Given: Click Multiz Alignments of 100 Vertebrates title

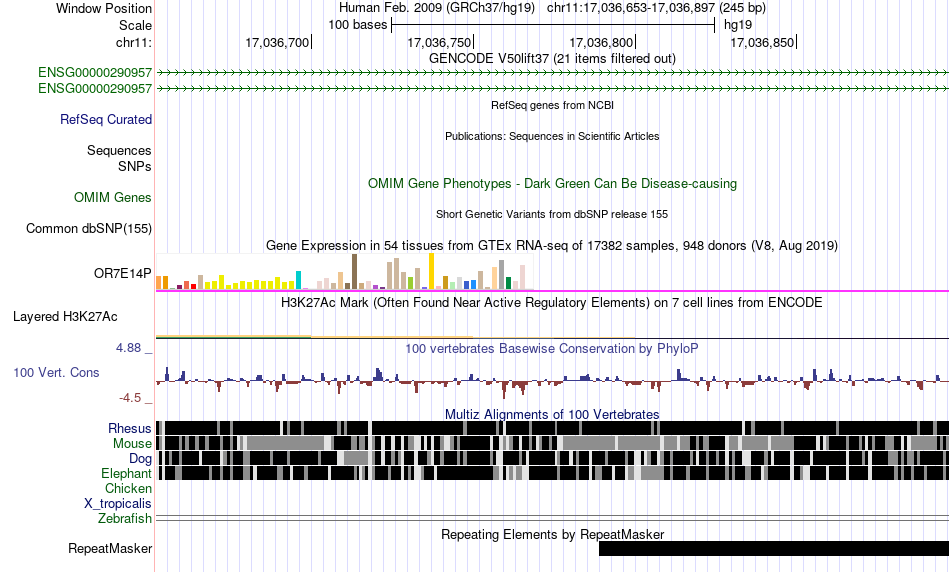Looking at the screenshot, I should [552, 414].
